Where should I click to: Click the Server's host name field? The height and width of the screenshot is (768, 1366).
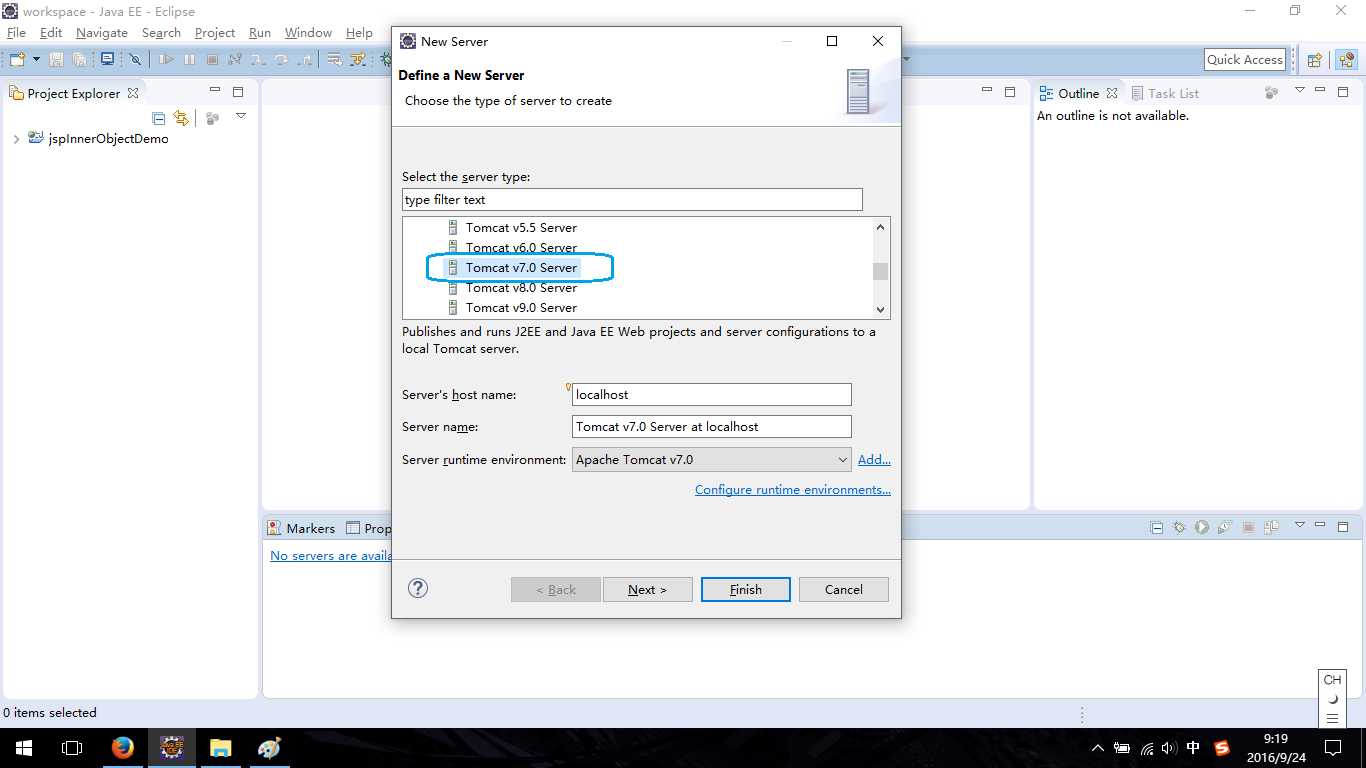711,395
